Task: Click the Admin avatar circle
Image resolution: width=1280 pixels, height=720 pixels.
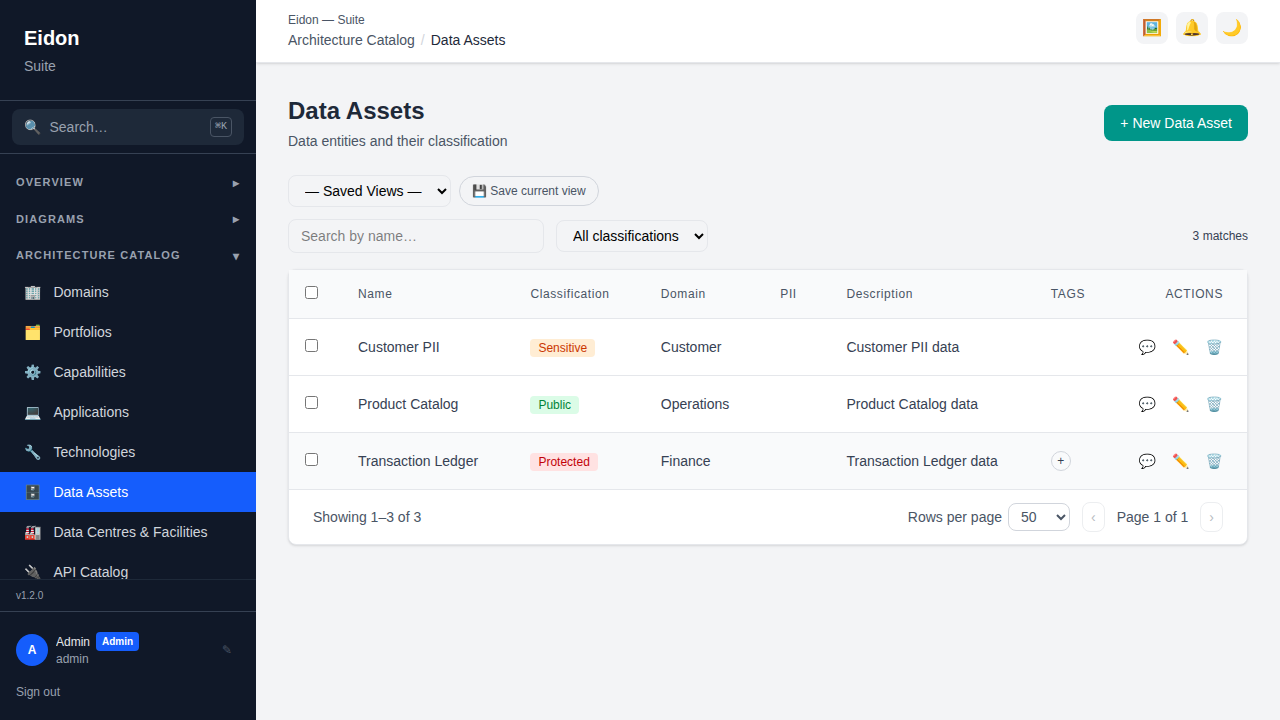Action: pyautogui.click(x=32, y=650)
